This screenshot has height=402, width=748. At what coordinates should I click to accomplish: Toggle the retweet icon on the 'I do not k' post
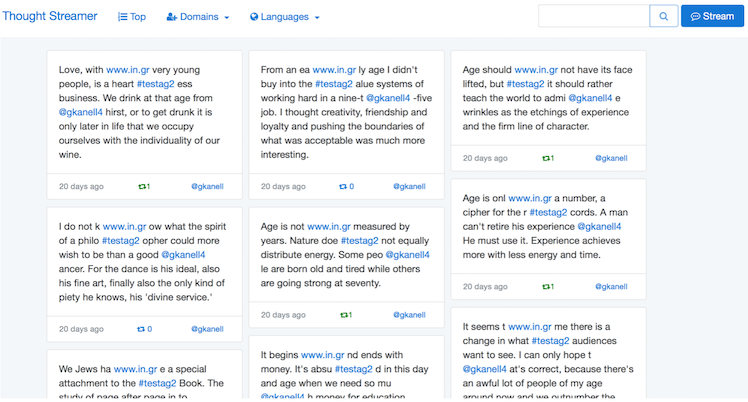tap(141, 329)
